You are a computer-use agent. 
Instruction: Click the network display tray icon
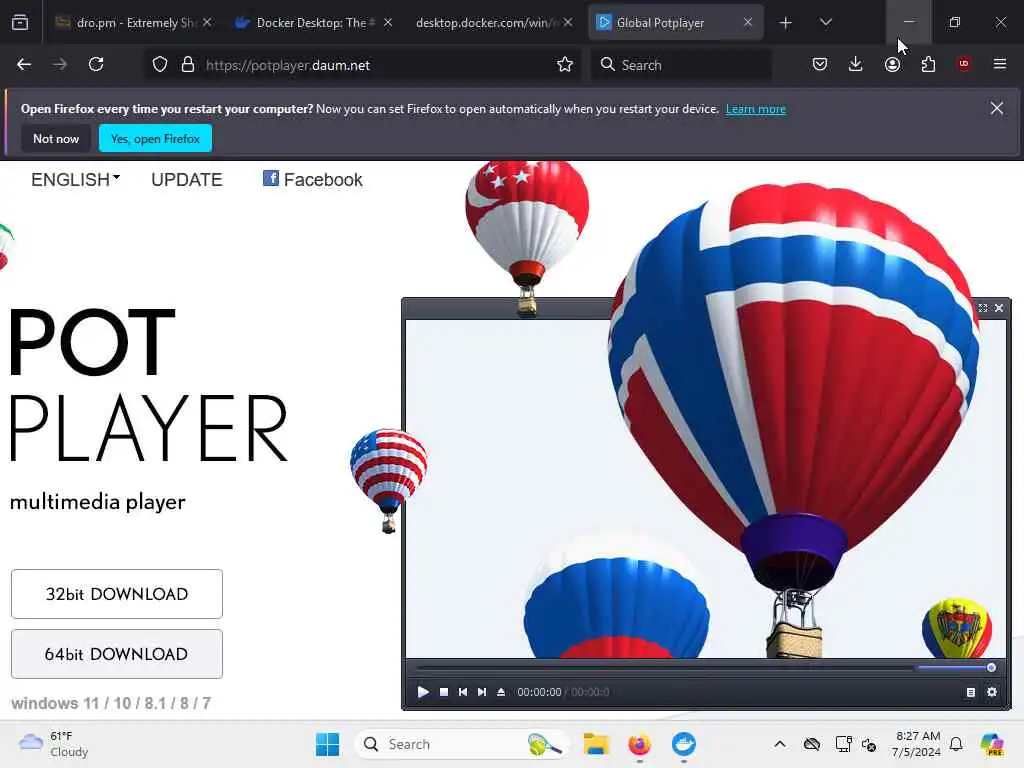(x=843, y=744)
